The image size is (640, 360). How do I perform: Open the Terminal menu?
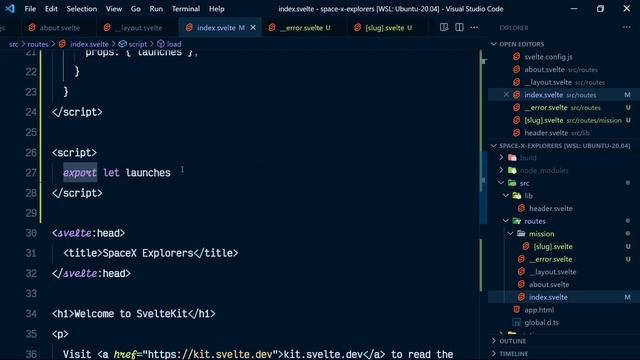[x=186, y=9]
